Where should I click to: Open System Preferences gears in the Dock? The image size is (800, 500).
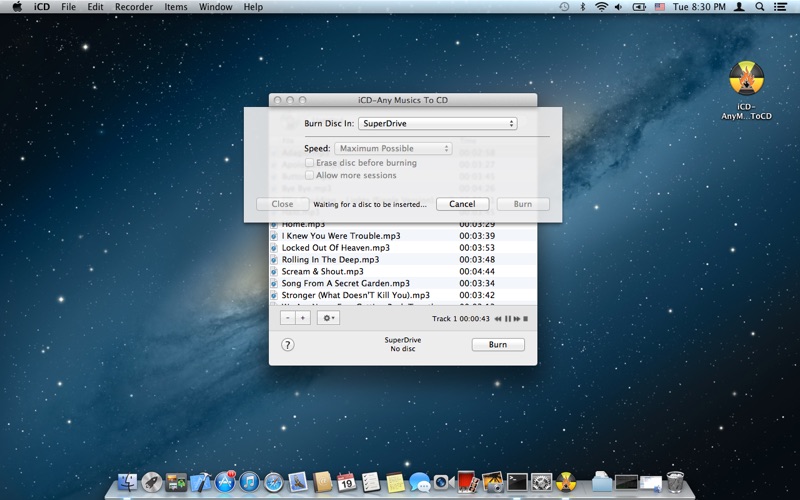click(x=541, y=482)
